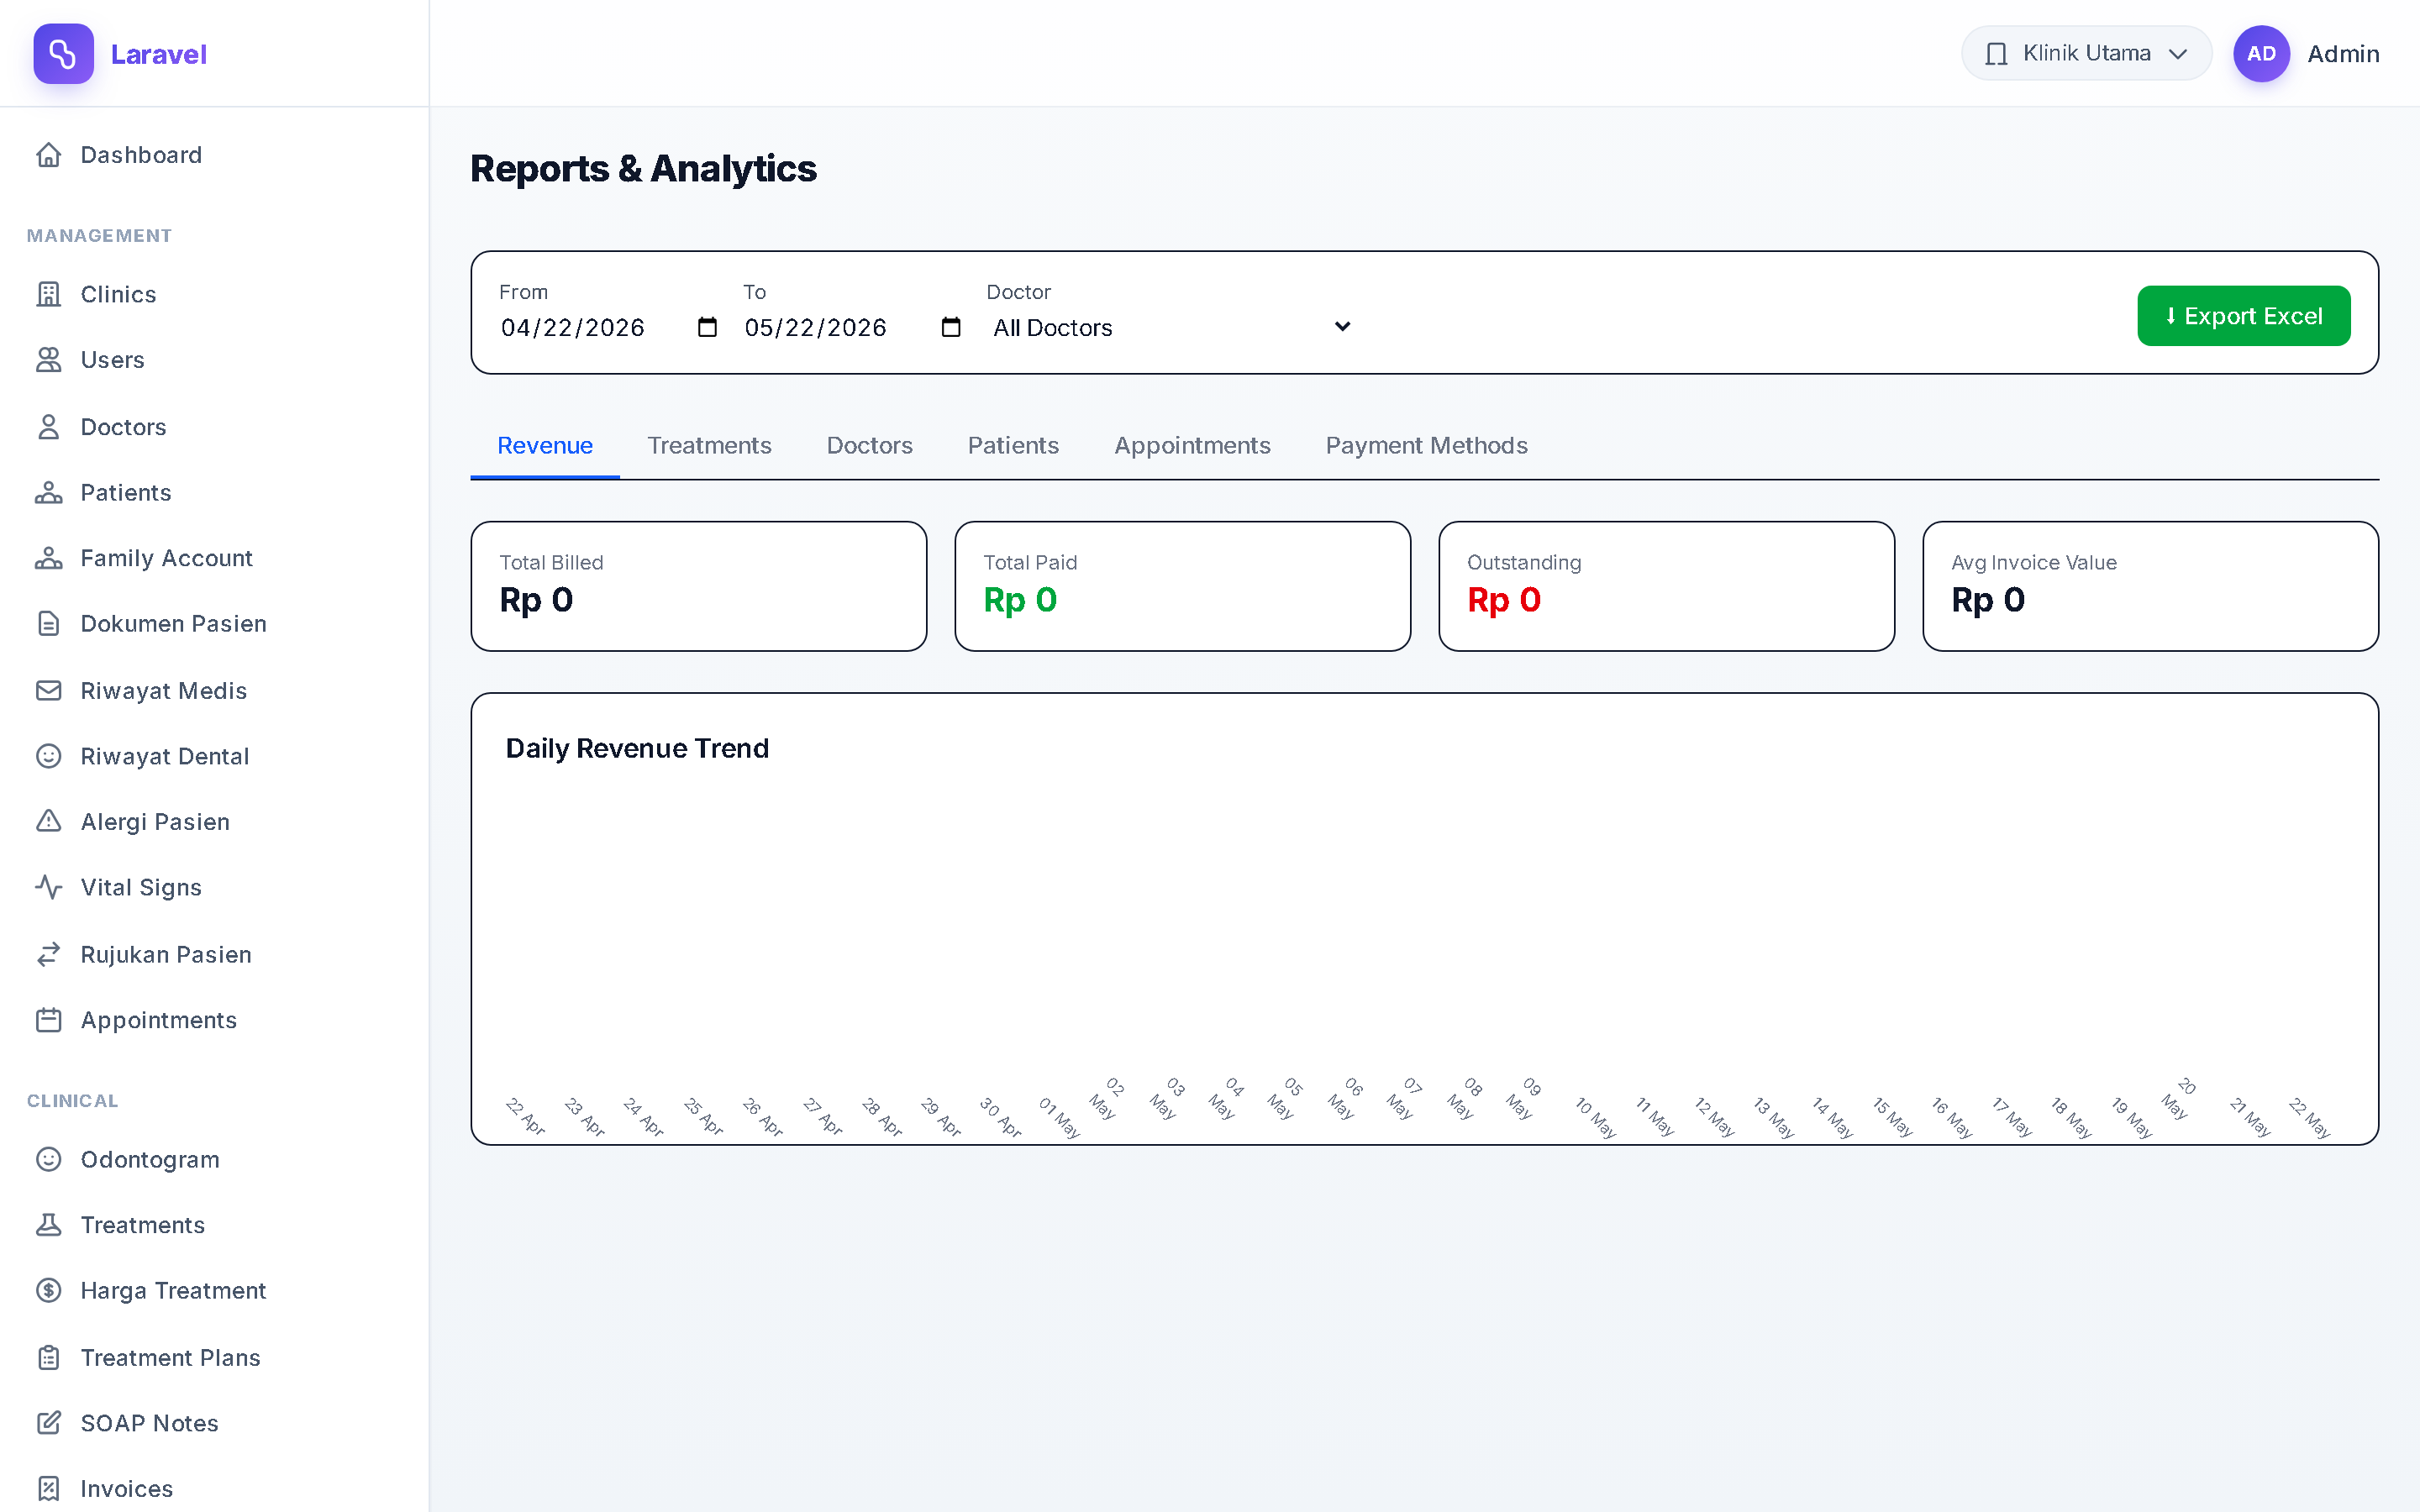Click the Riwayat Dental smiley icon
Image resolution: width=2420 pixels, height=1512 pixels.
49,756
